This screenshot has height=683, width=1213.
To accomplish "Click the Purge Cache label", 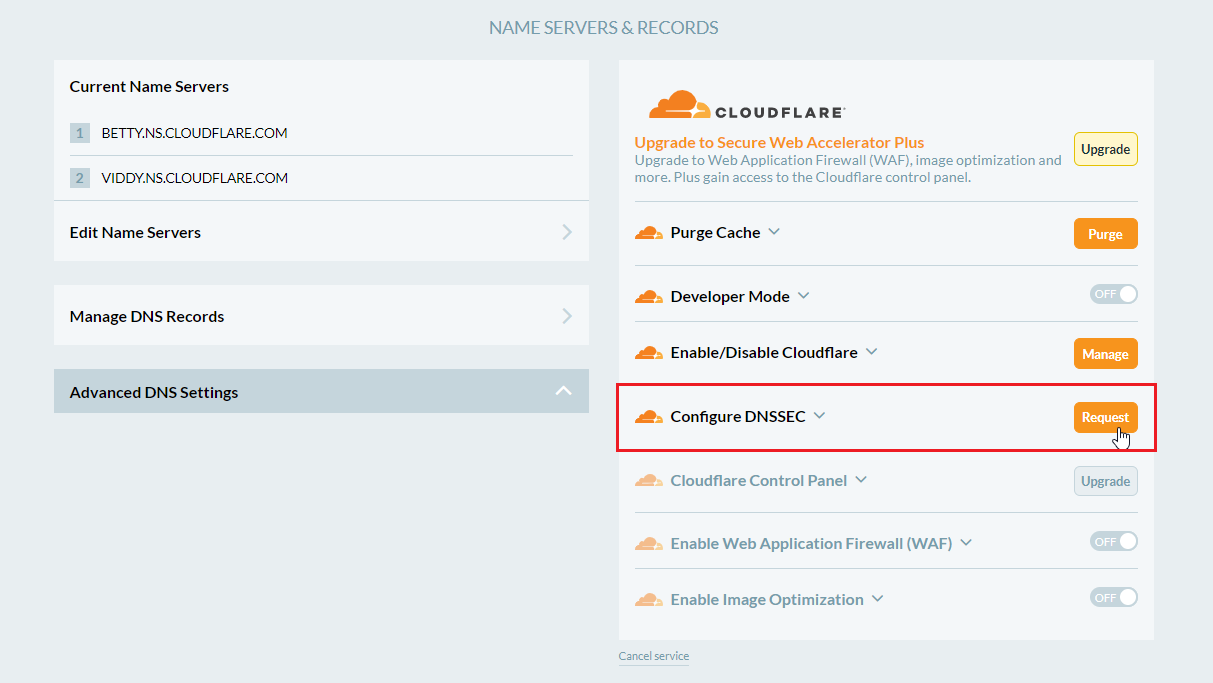I will coord(715,233).
